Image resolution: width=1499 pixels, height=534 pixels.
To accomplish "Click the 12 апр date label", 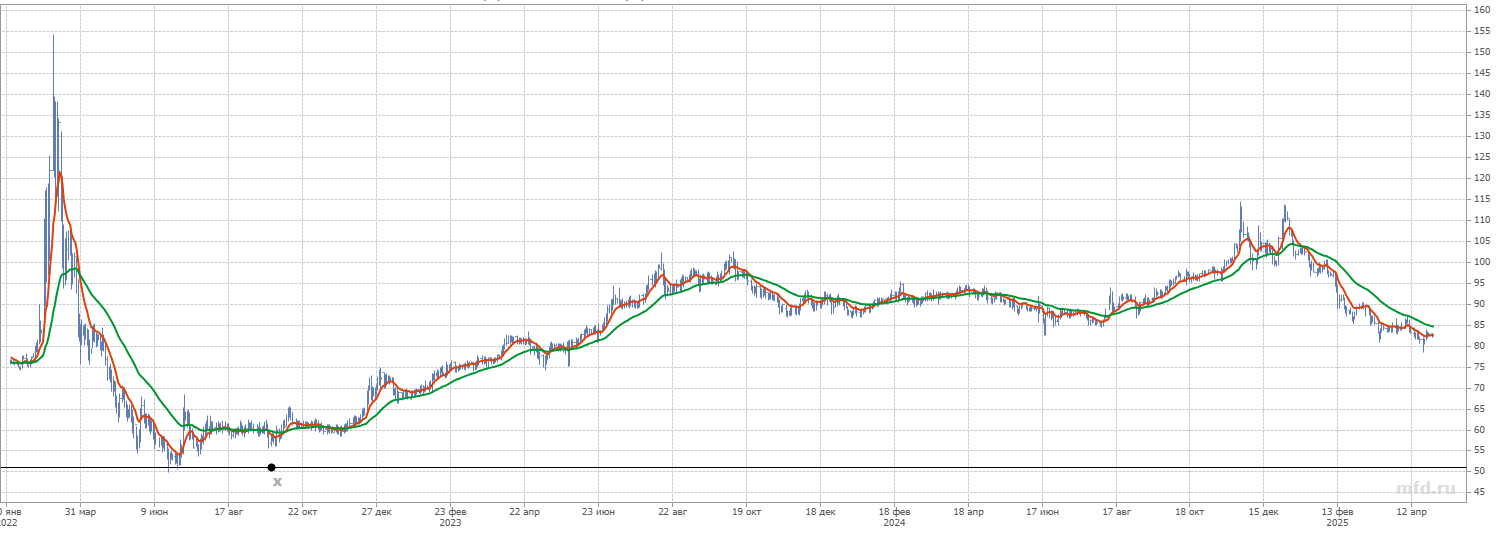I will [x=1411, y=510].
